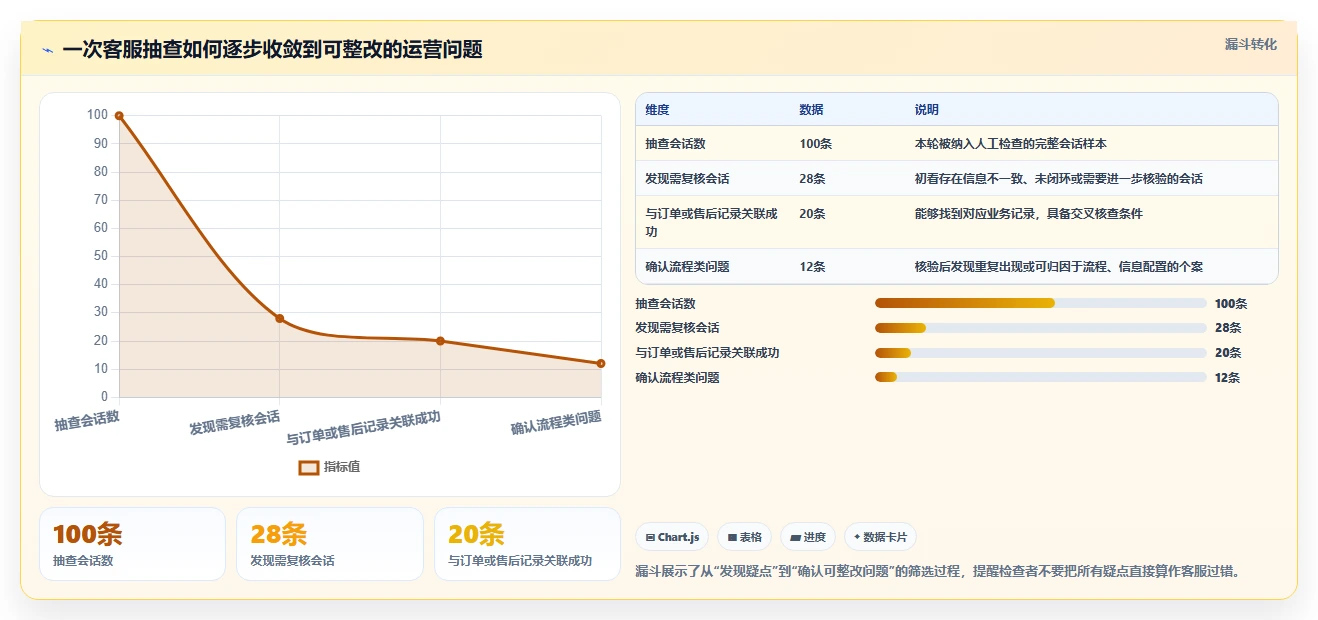Click the icon inside 表格 chip
1318x620 pixels.
[x=732, y=538]
